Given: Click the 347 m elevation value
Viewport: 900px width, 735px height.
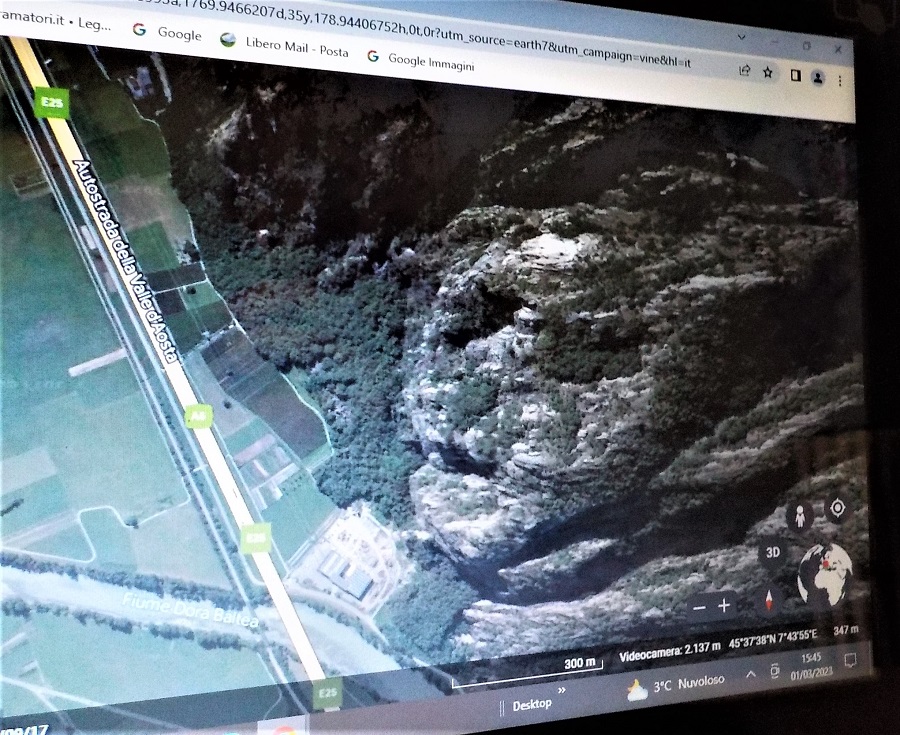Looking at the screenshot, I should point(845,630).
